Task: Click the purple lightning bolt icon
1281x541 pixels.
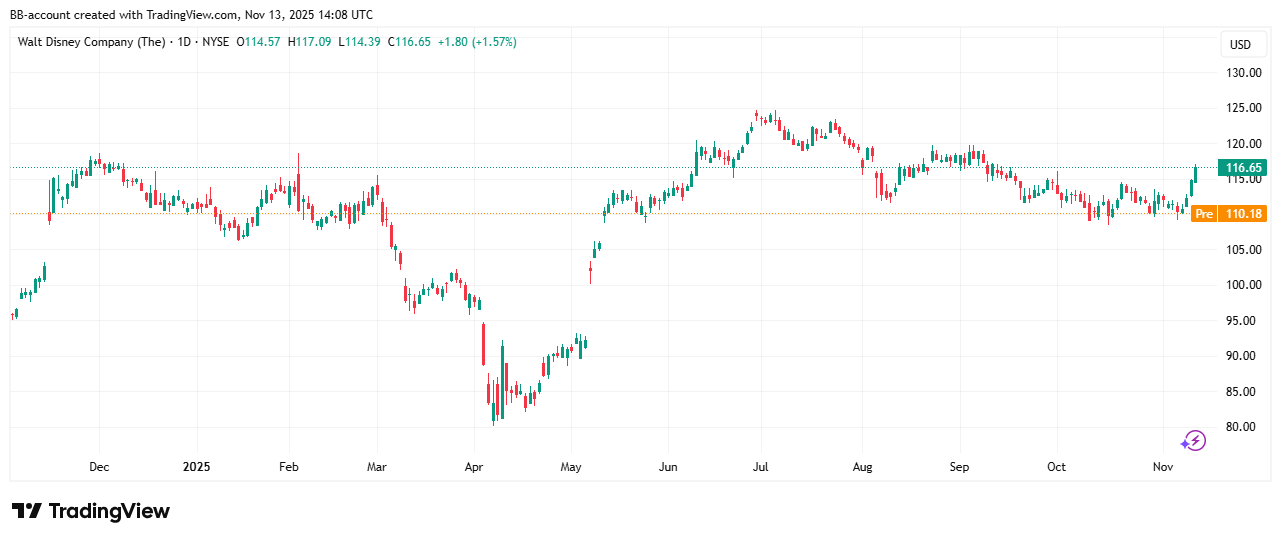Action: tap(1193, 441)
